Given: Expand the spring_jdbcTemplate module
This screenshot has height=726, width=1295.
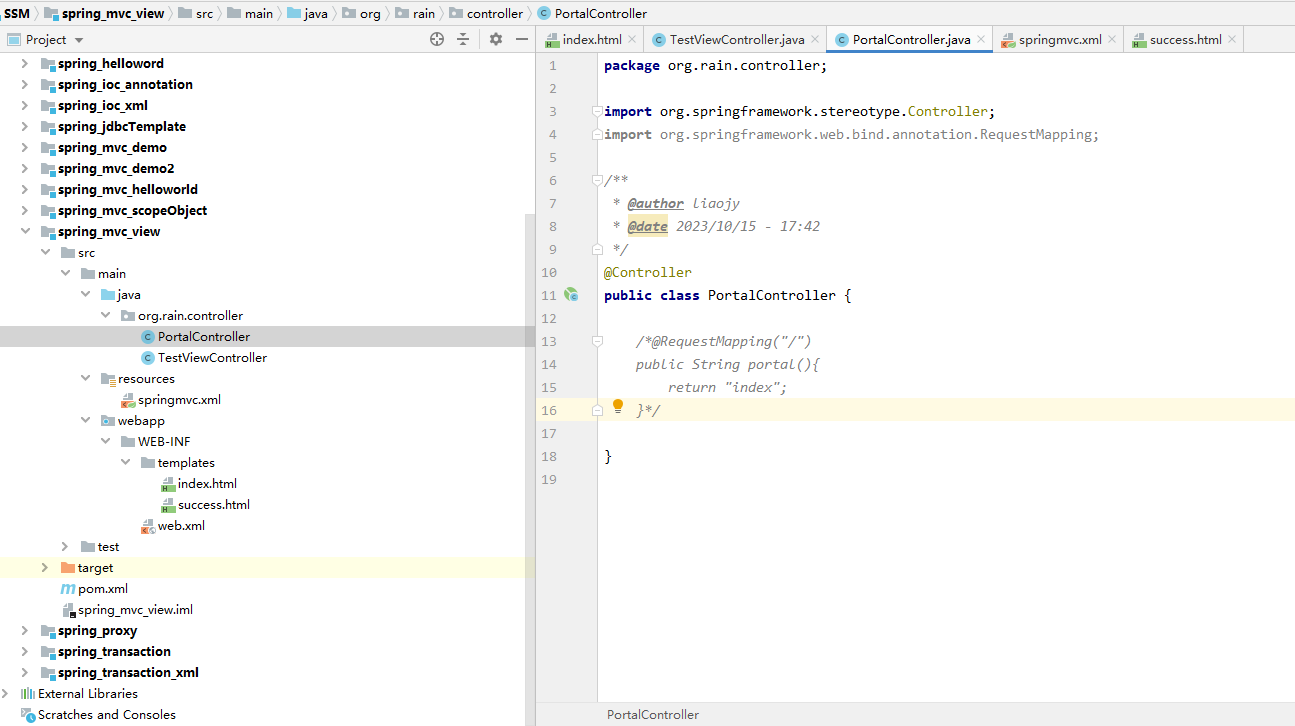Looking at the screenshot, I should [25, 126].
